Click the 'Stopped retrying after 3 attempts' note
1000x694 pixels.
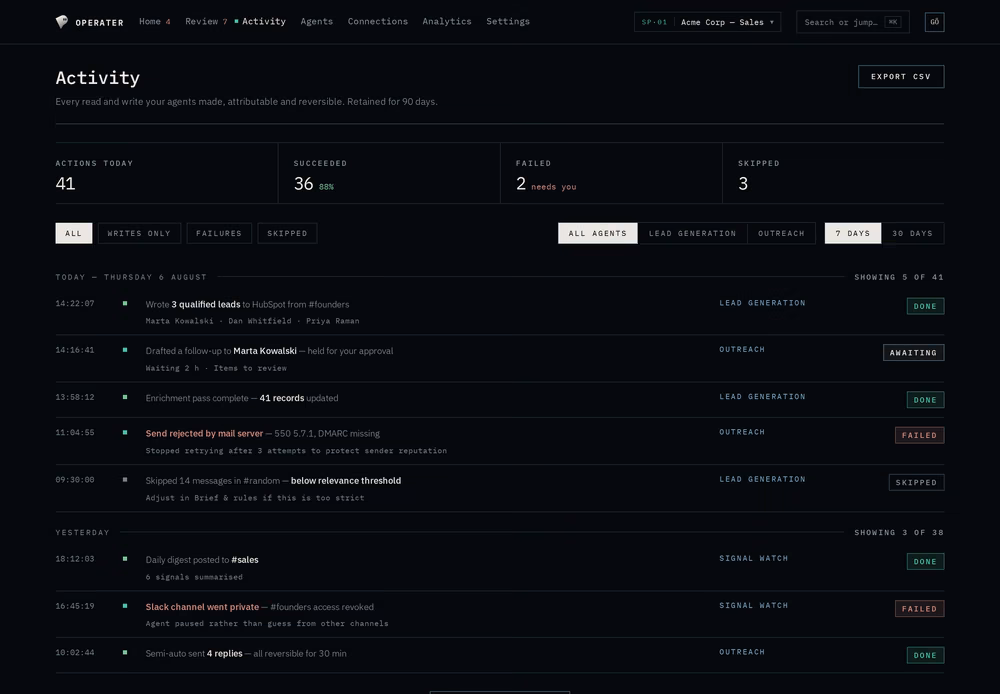(296, 450)
